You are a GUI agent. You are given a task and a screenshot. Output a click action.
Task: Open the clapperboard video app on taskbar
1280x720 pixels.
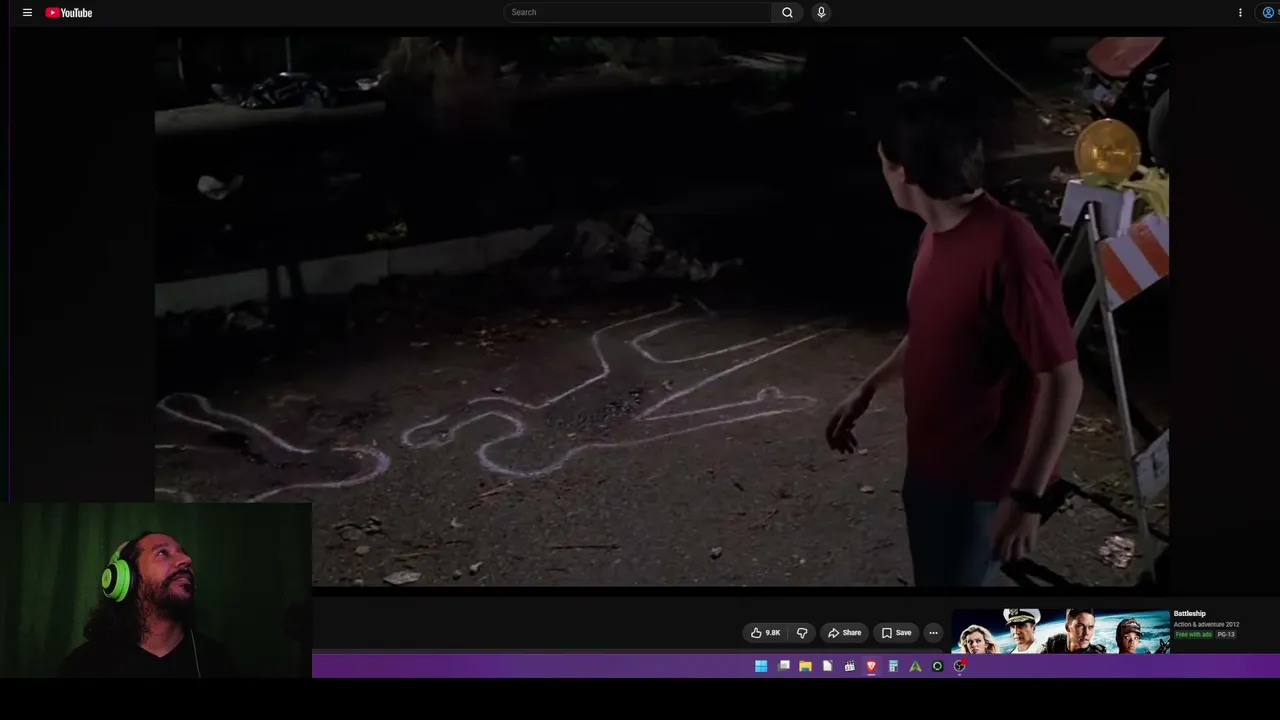pyautogui.click(x=849, y=666)
